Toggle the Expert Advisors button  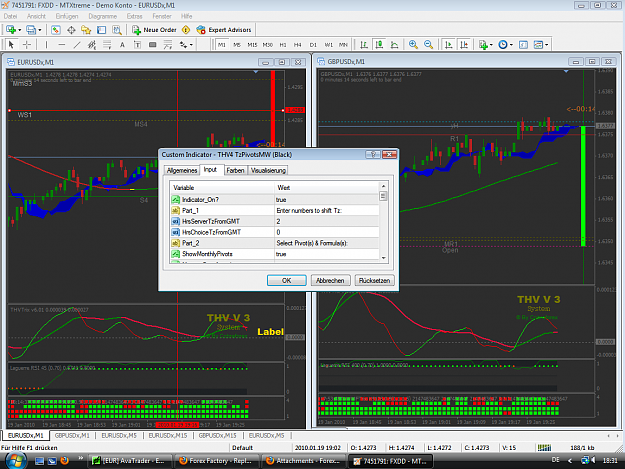(224, 30)
